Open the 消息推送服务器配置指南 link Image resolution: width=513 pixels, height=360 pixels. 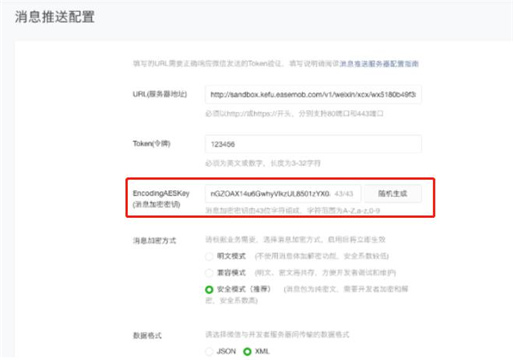379,64
